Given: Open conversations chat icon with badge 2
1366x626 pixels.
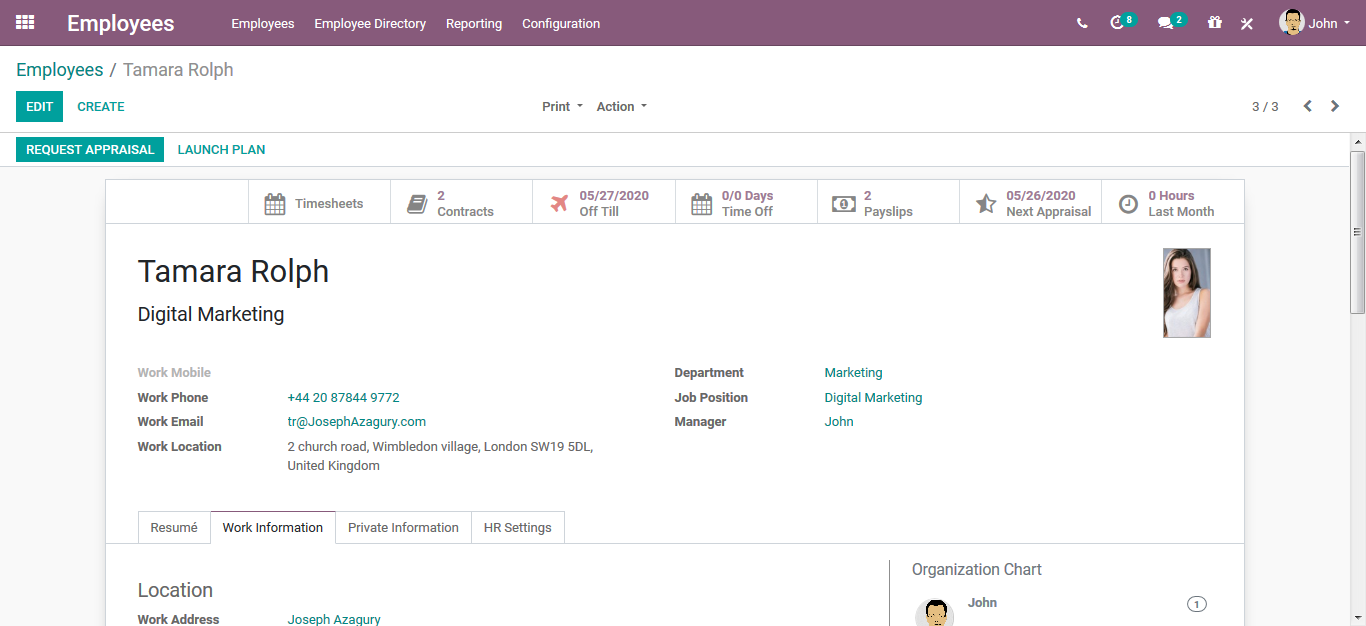Looking at the screenshot, I should 1170,22.
